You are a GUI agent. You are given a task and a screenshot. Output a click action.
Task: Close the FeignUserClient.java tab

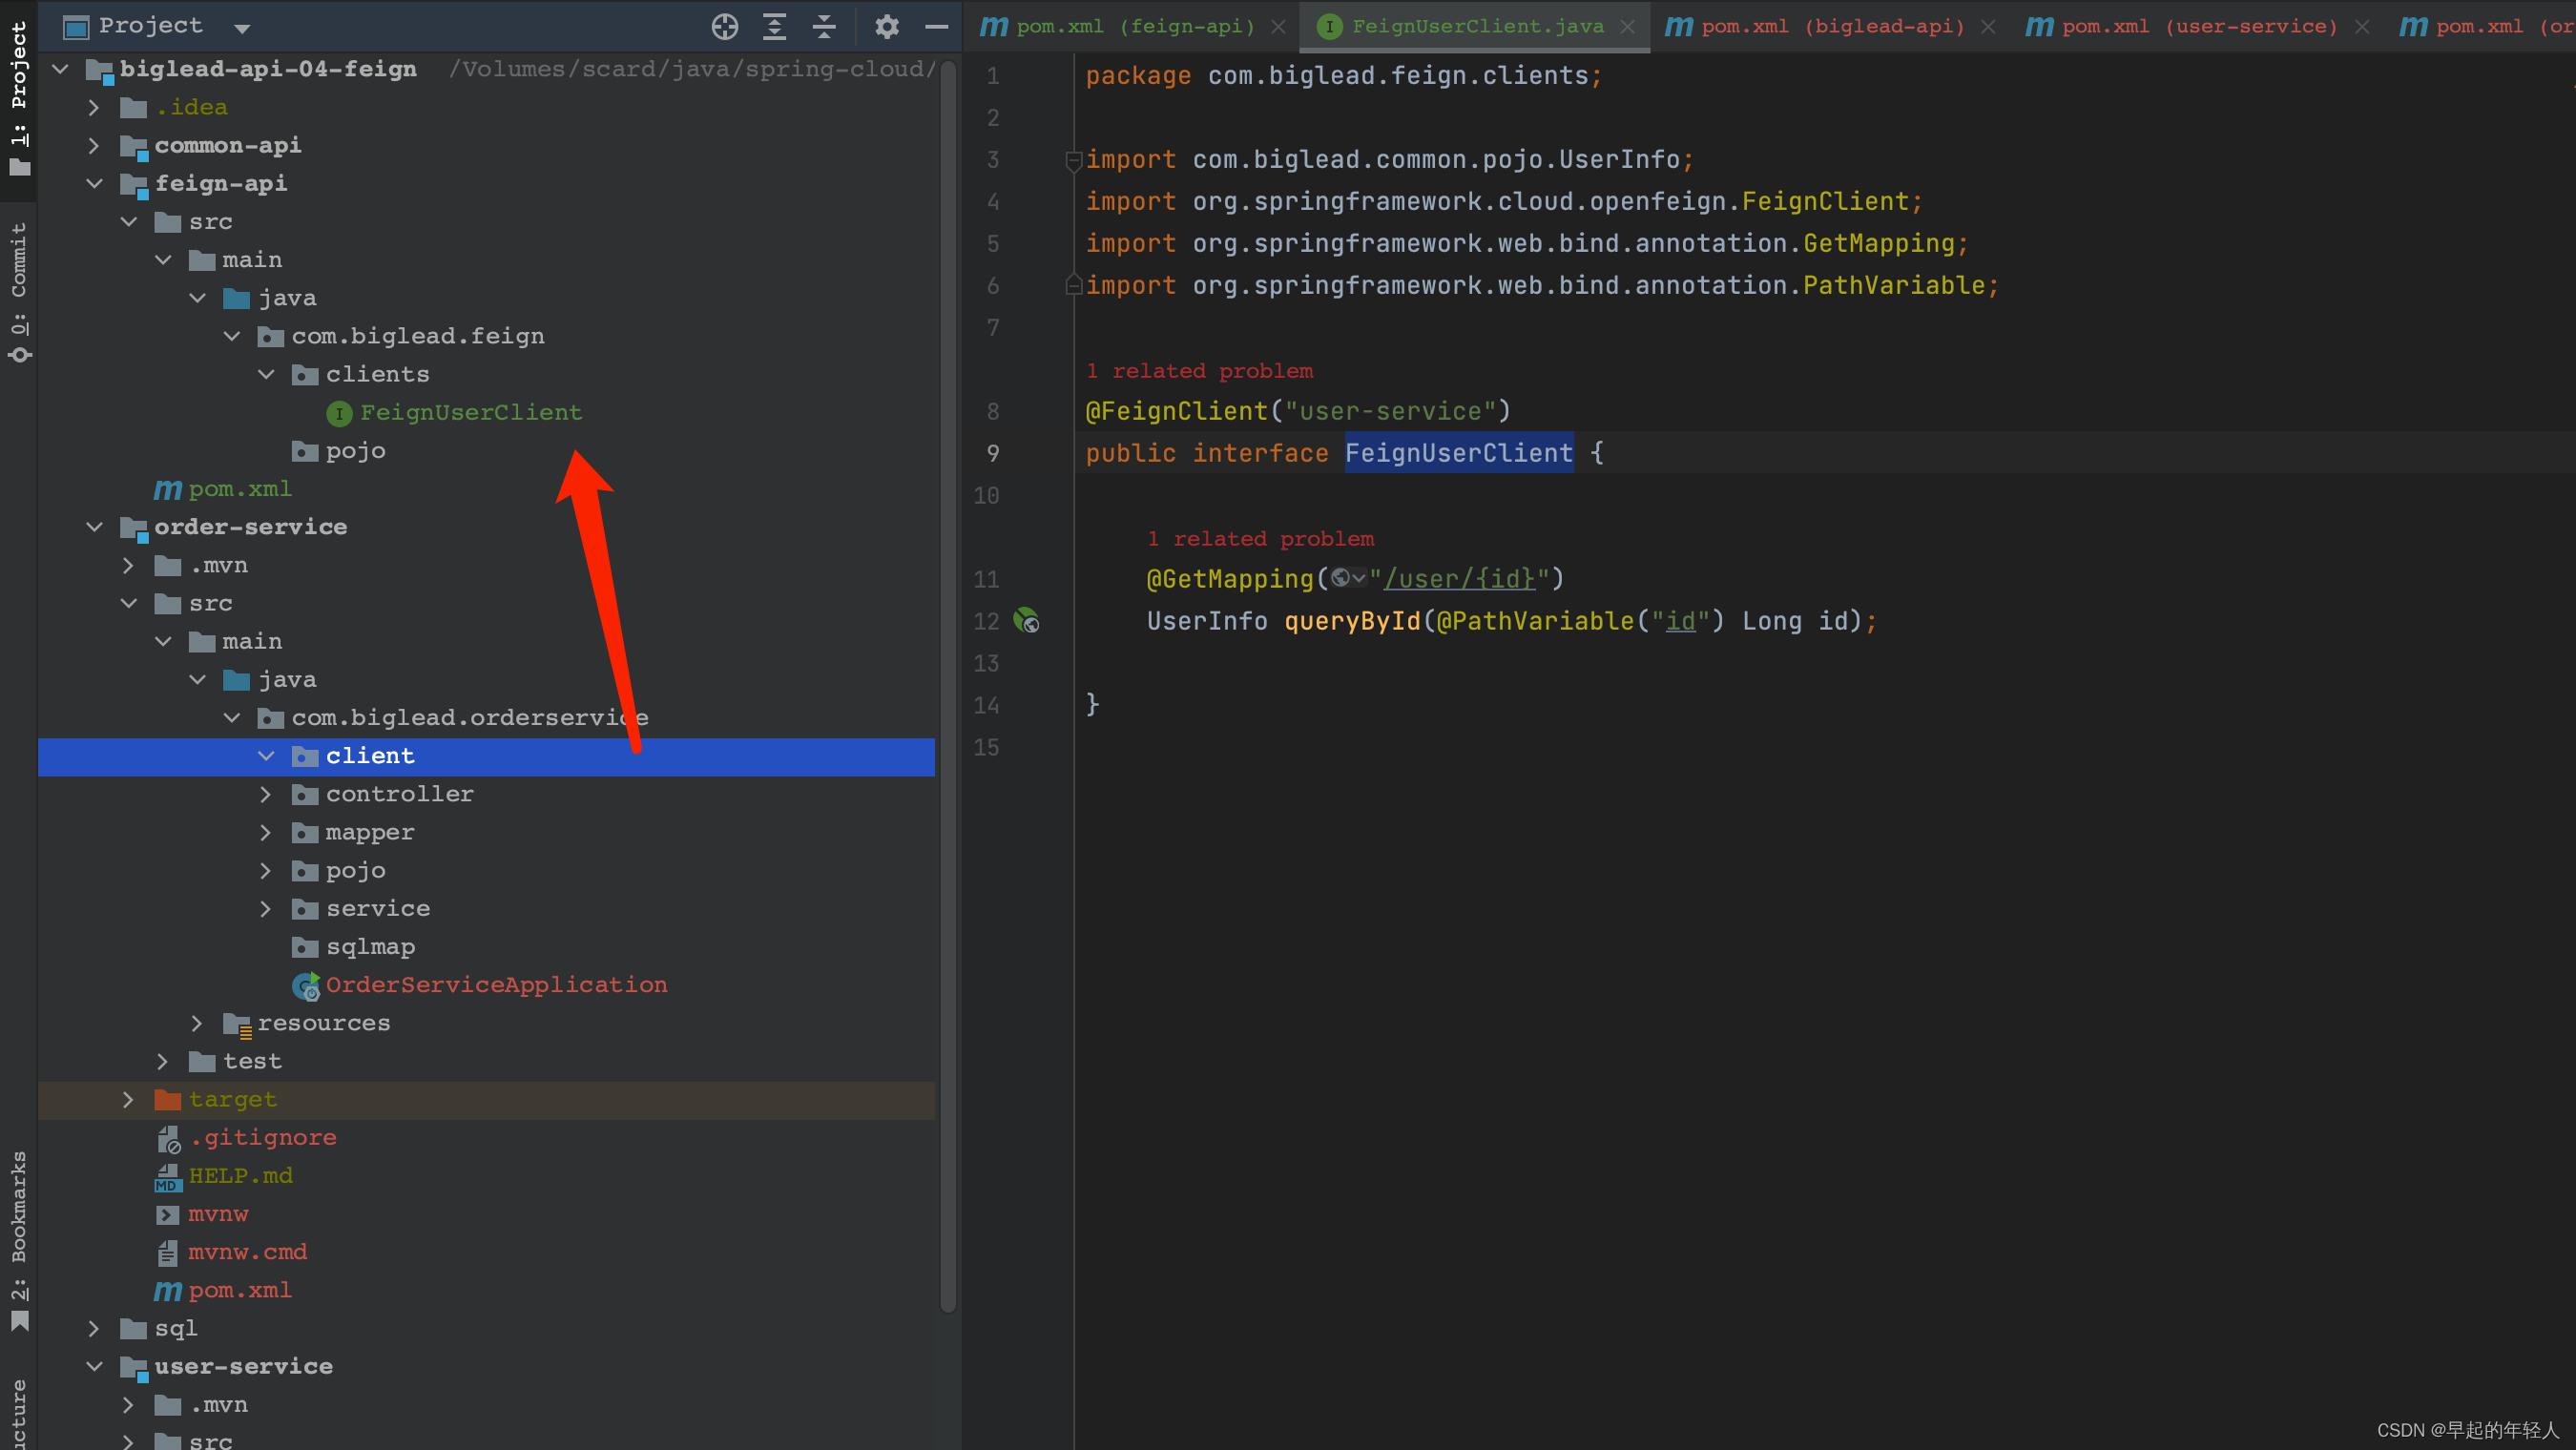point(1628,27)
